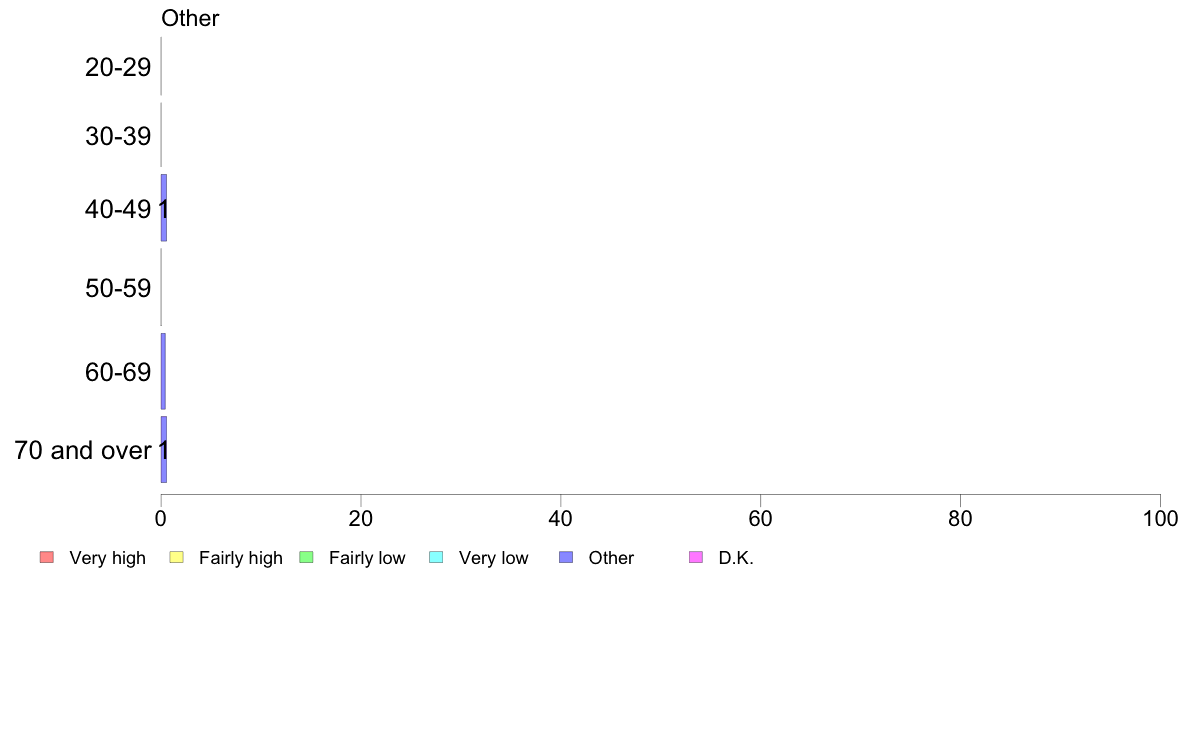The image size is (1188, 736).
Task: Click the 0 axis tick label
Action: click(161, 518)
